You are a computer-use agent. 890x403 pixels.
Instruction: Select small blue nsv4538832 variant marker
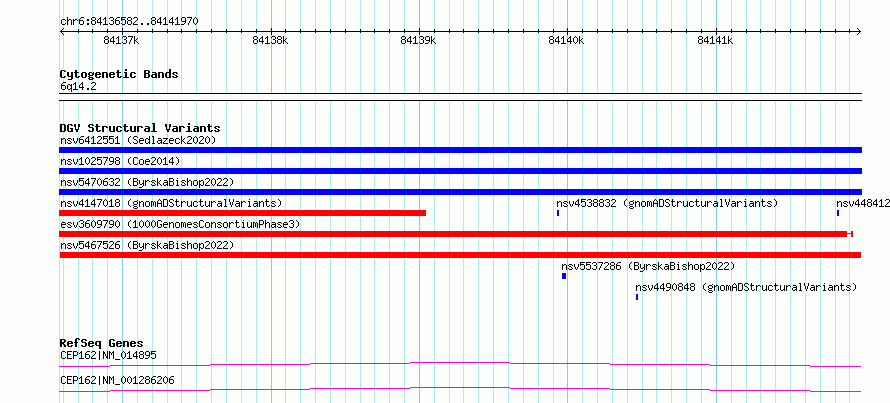click(x=558, y=213)
